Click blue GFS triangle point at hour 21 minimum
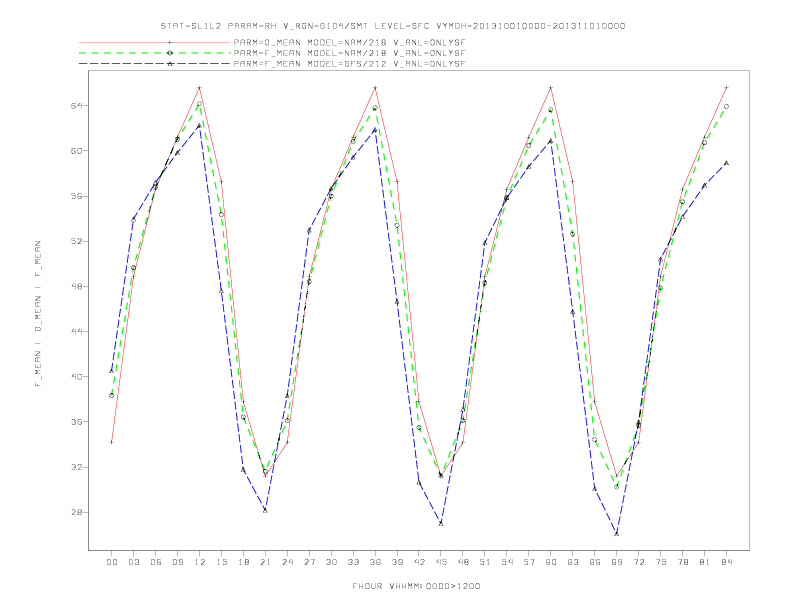792x612 pixels. (265, 511)
